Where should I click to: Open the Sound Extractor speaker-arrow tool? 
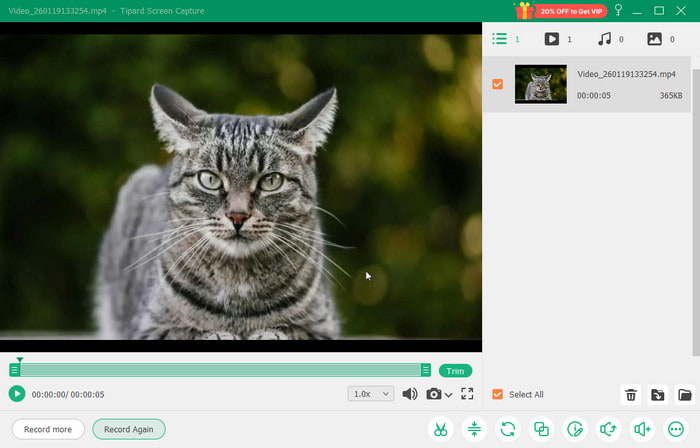point(608,429)
